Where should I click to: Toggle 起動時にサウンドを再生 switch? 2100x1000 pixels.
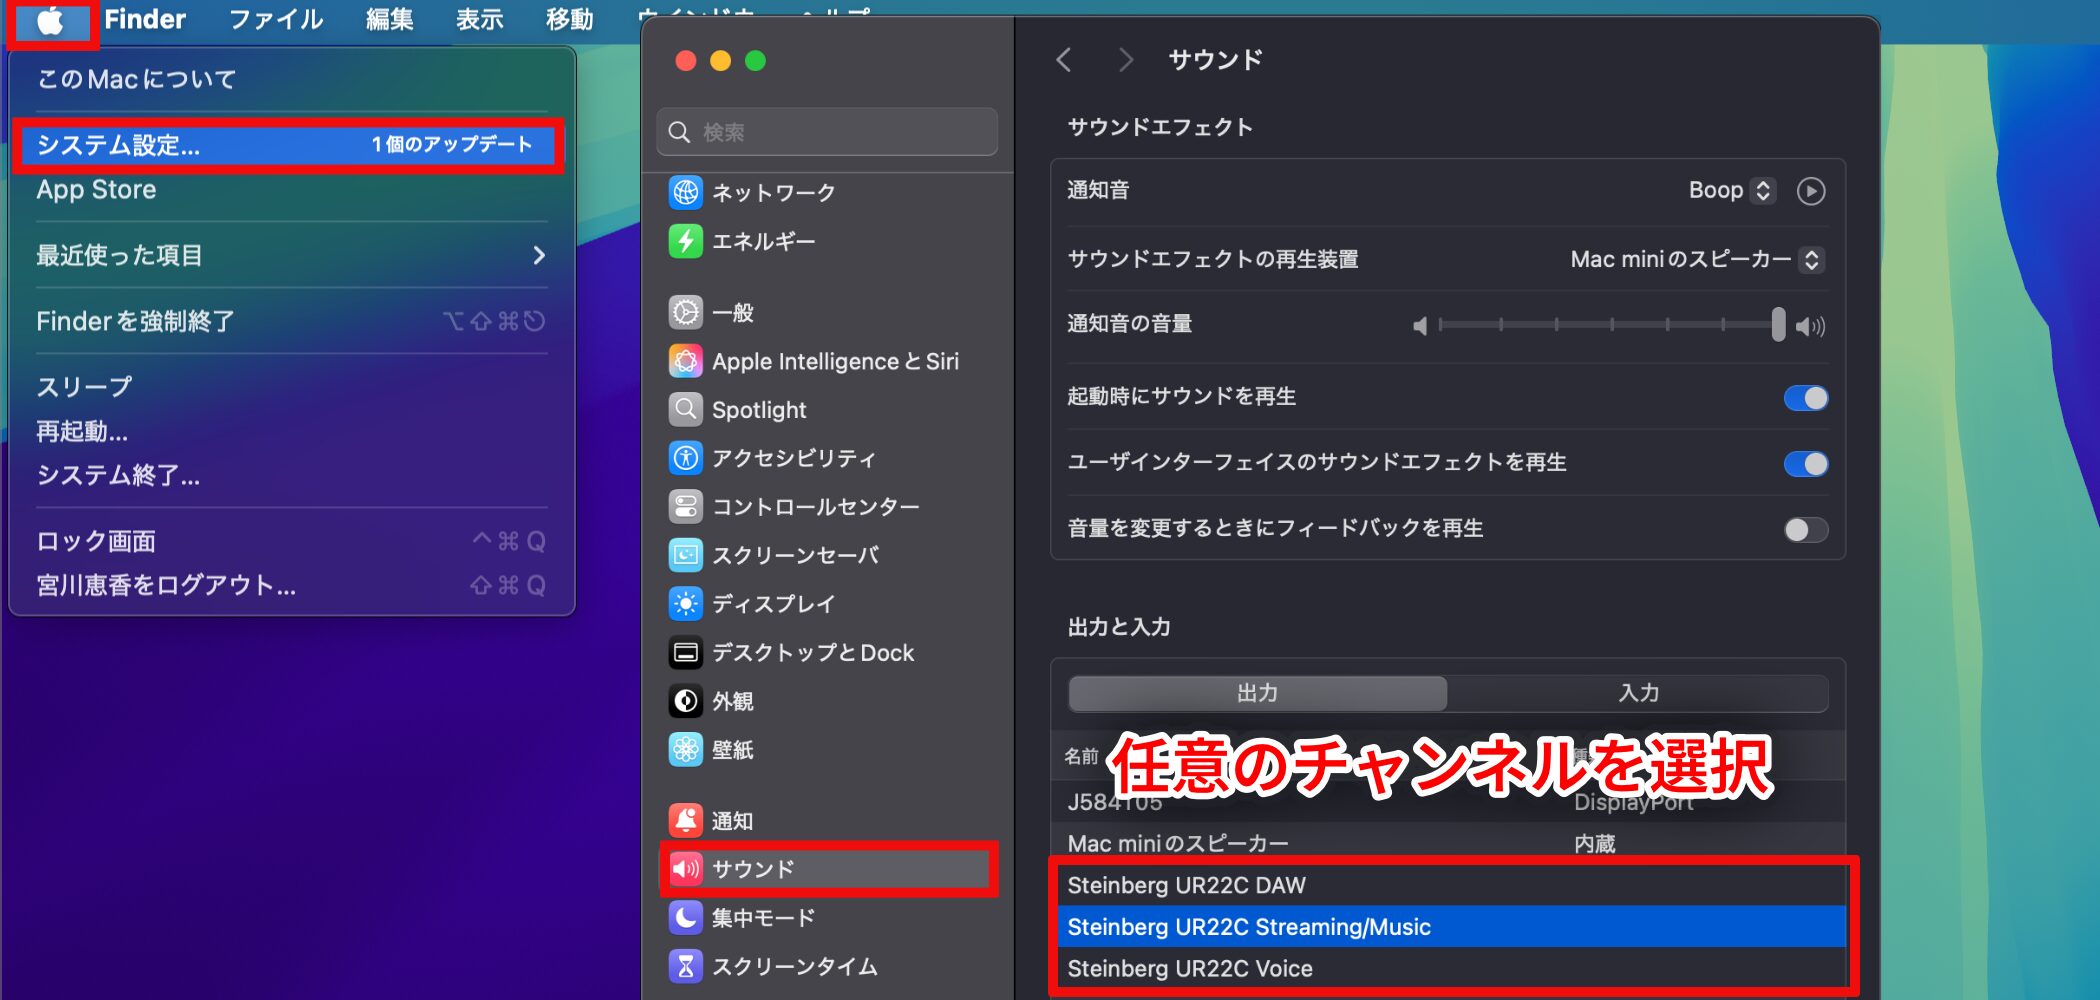coord(1806,398)
